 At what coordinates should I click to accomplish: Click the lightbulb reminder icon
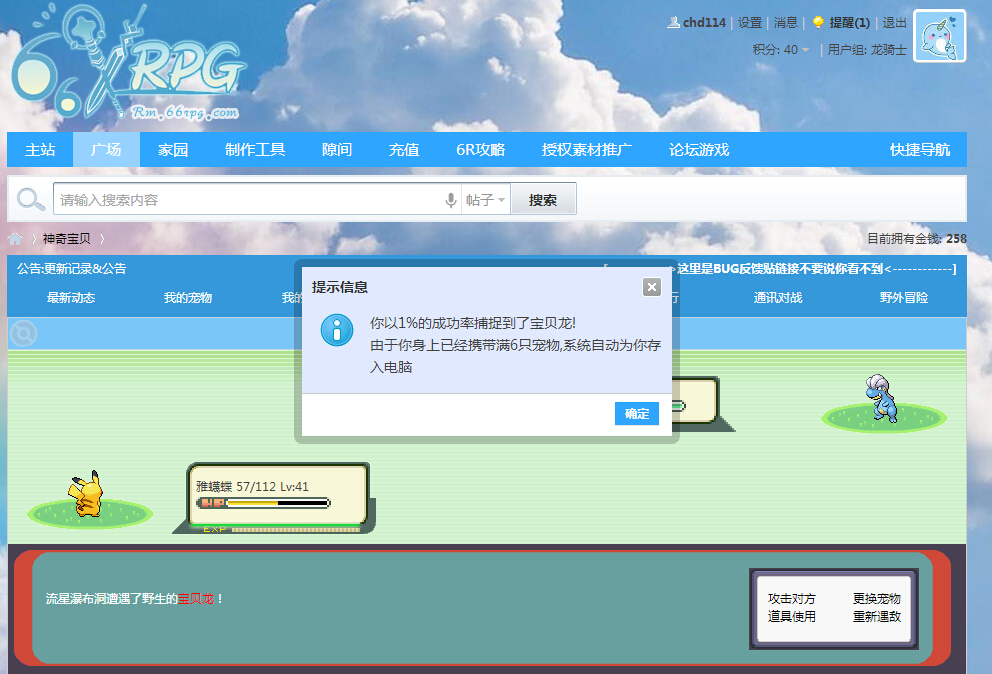(818, 22)
